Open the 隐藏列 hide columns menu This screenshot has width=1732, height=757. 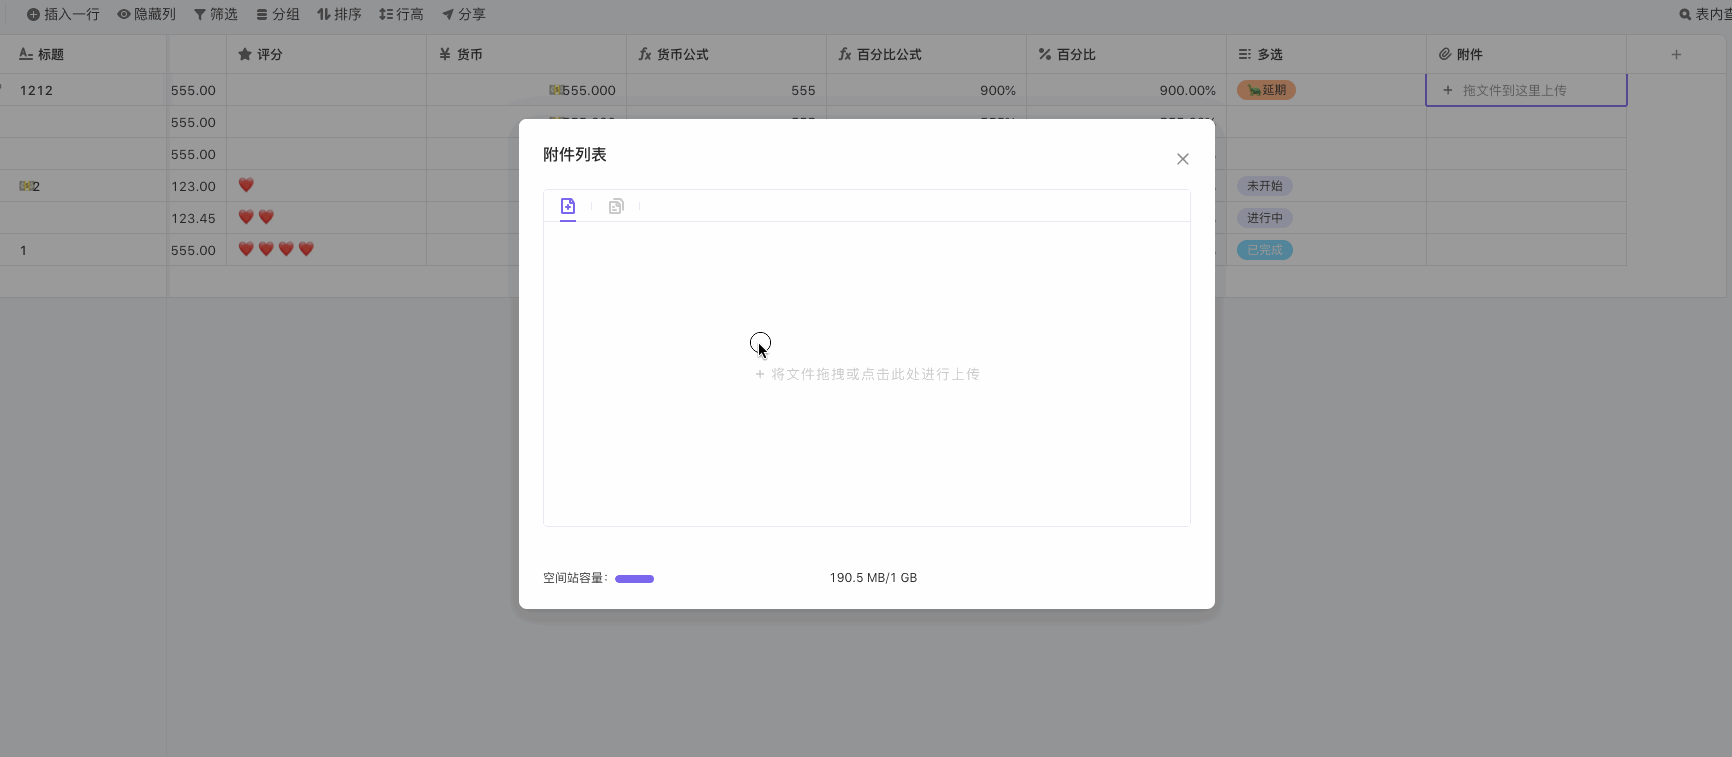point(146,14)
